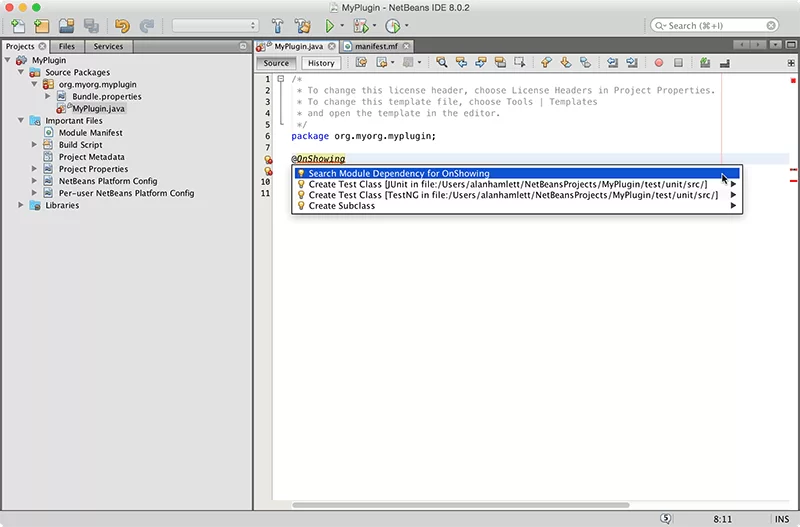
Task: Select Module Manifest in the tree
Action: point(90,133)
